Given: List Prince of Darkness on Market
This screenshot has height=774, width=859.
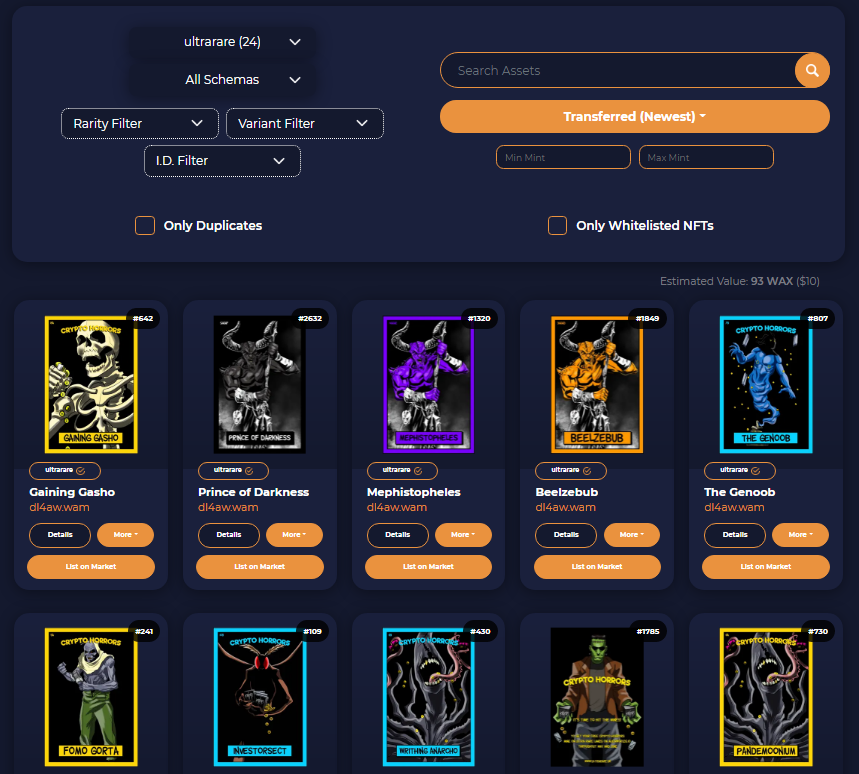Looking at the screenshot, I should 260,566.
